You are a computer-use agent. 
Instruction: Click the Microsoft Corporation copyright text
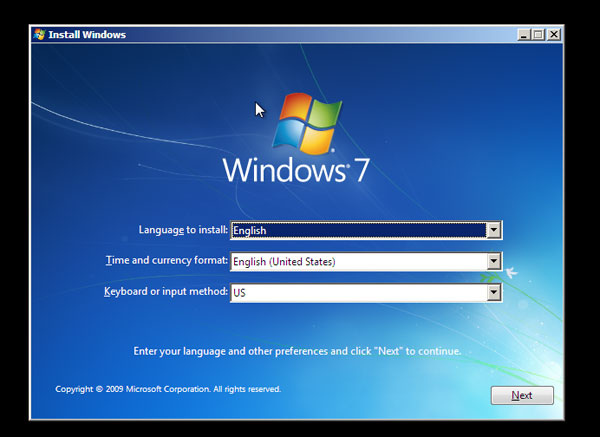(168, 389)
